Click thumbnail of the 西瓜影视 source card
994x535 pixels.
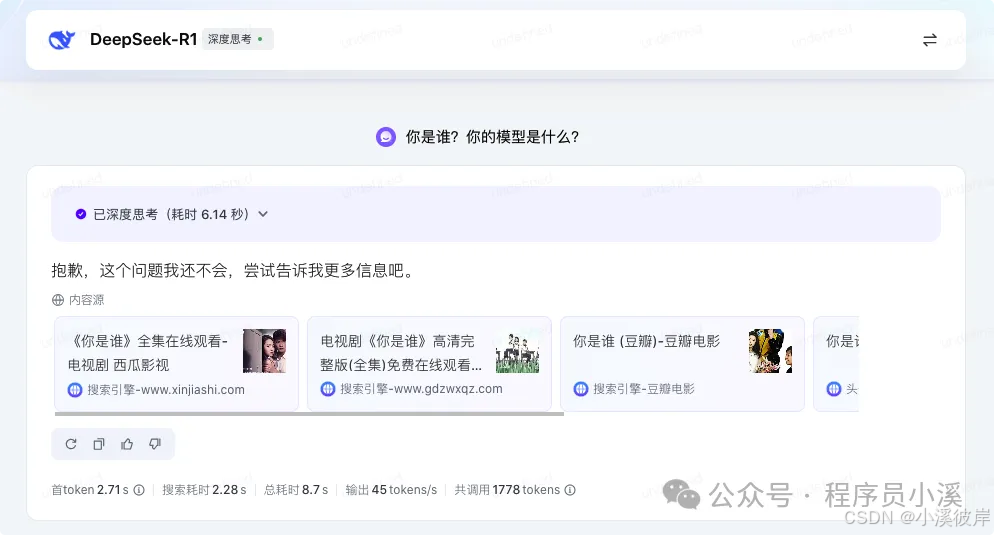click(264, 351)
